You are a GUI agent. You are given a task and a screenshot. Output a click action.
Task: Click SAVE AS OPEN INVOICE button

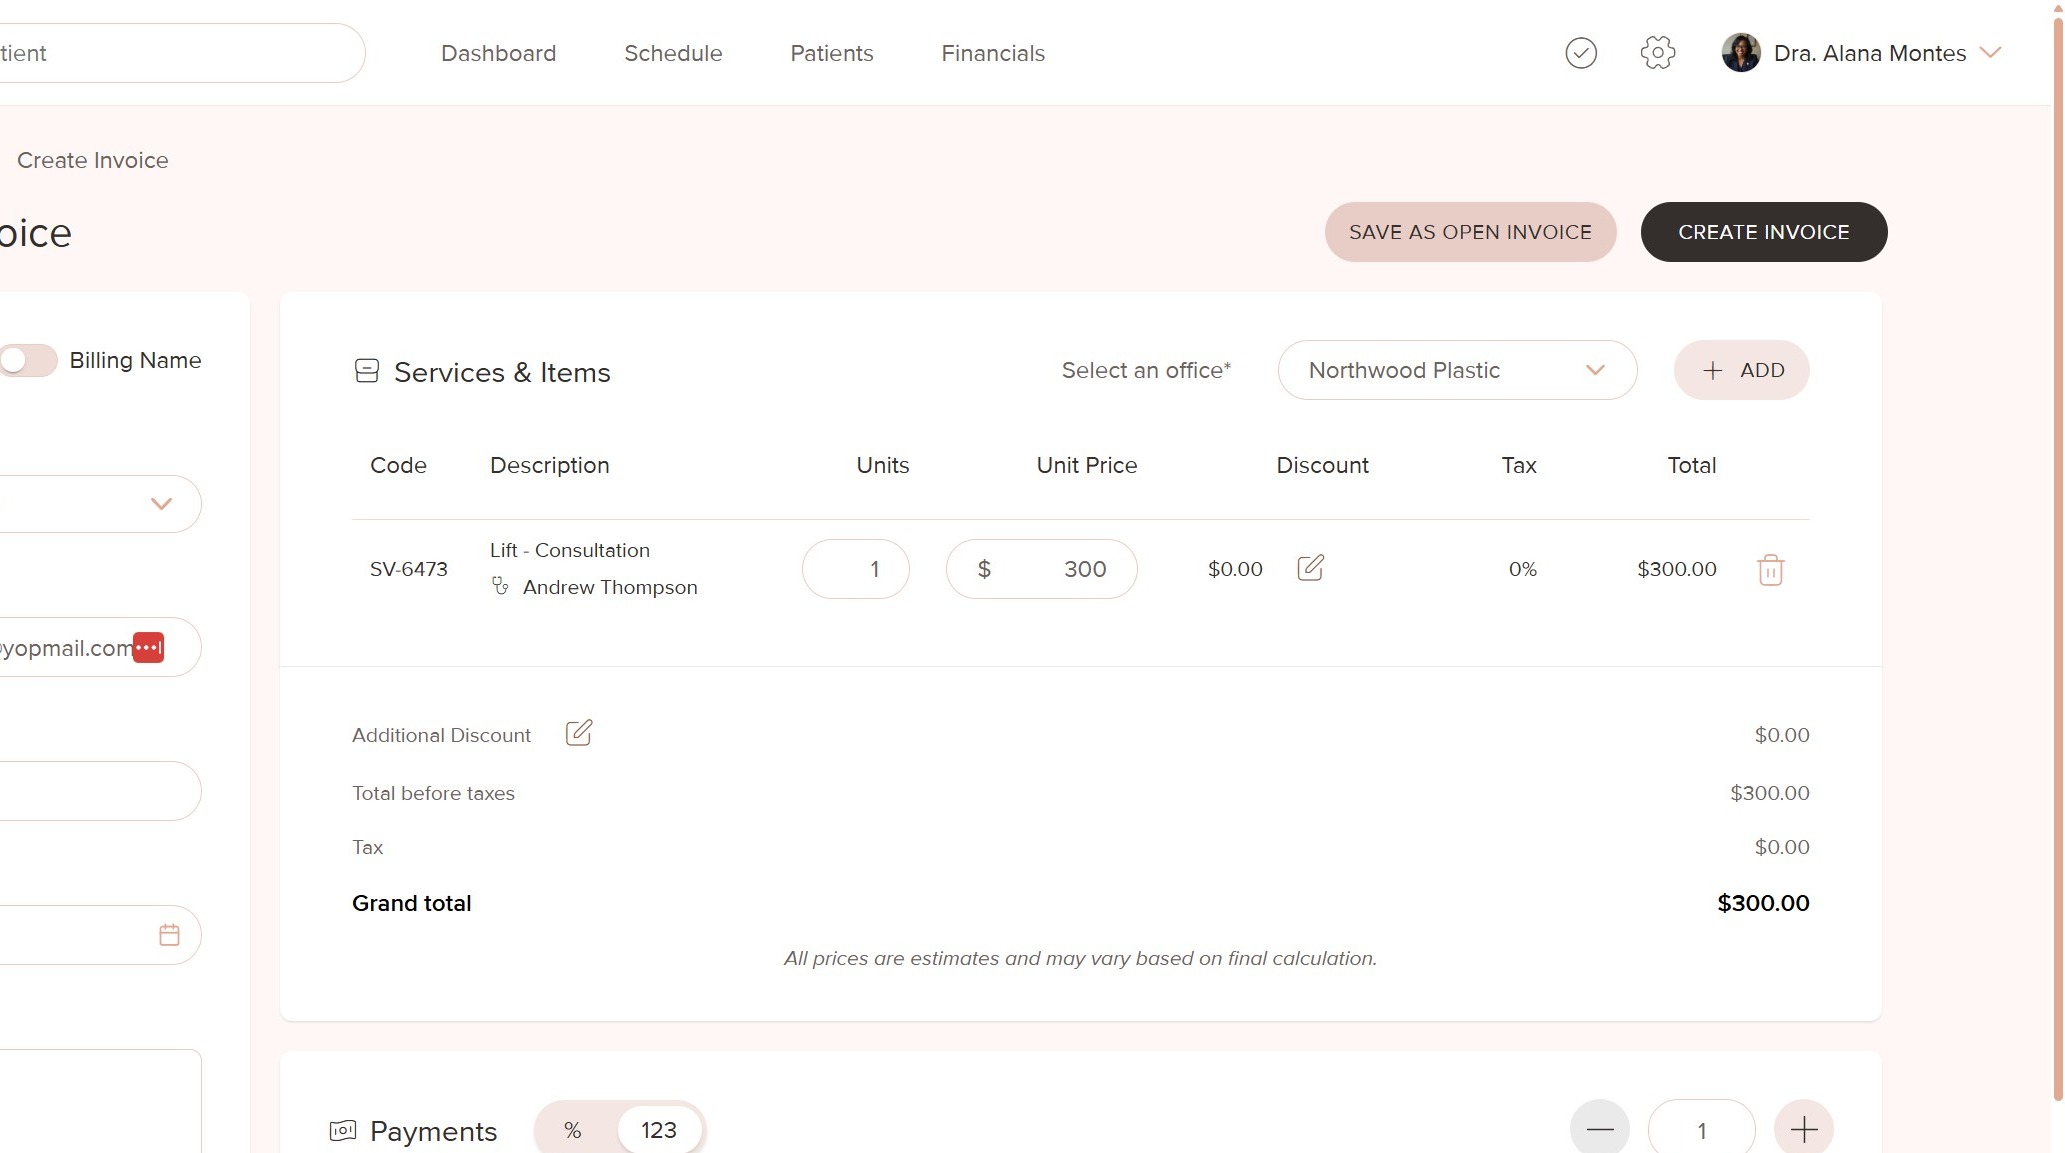point(1469,232)
